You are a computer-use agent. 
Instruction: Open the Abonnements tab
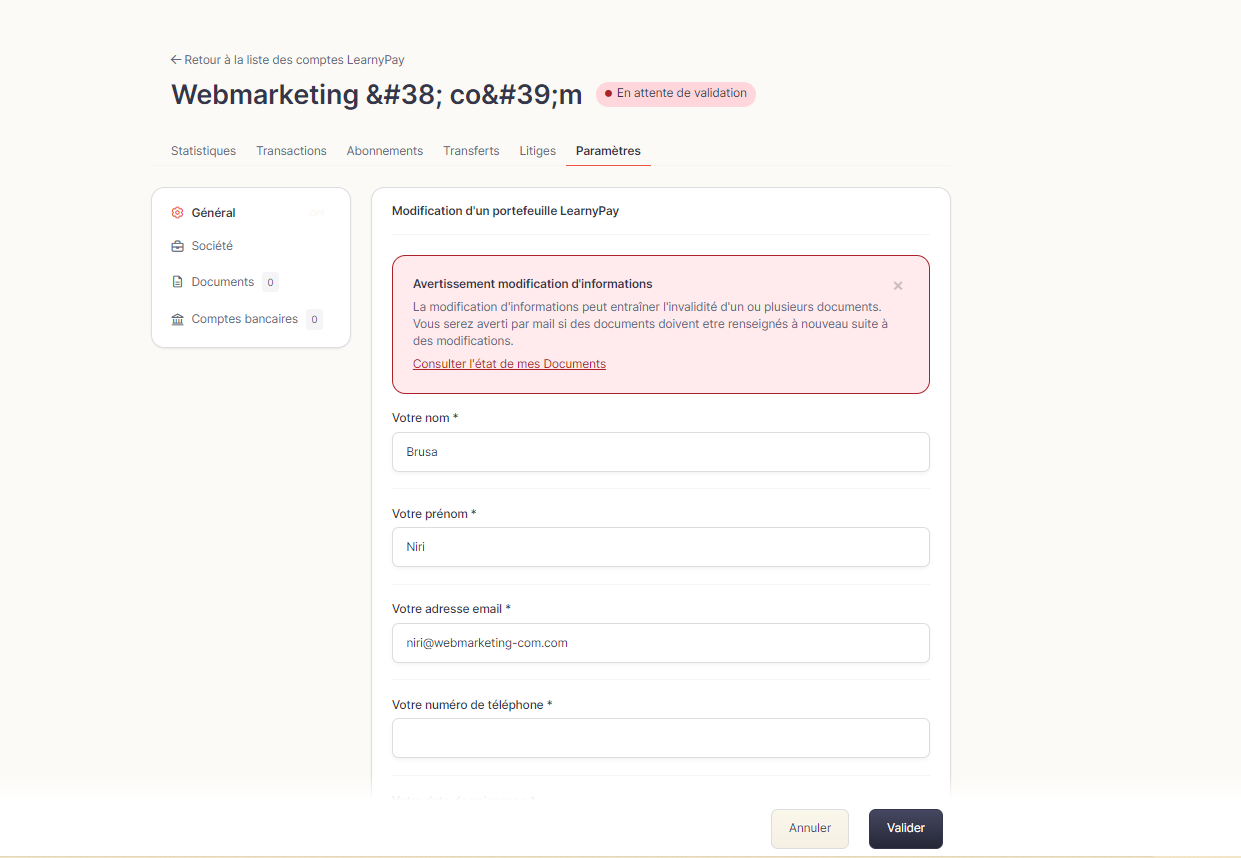pyautogui.click(x=385, y=151)
